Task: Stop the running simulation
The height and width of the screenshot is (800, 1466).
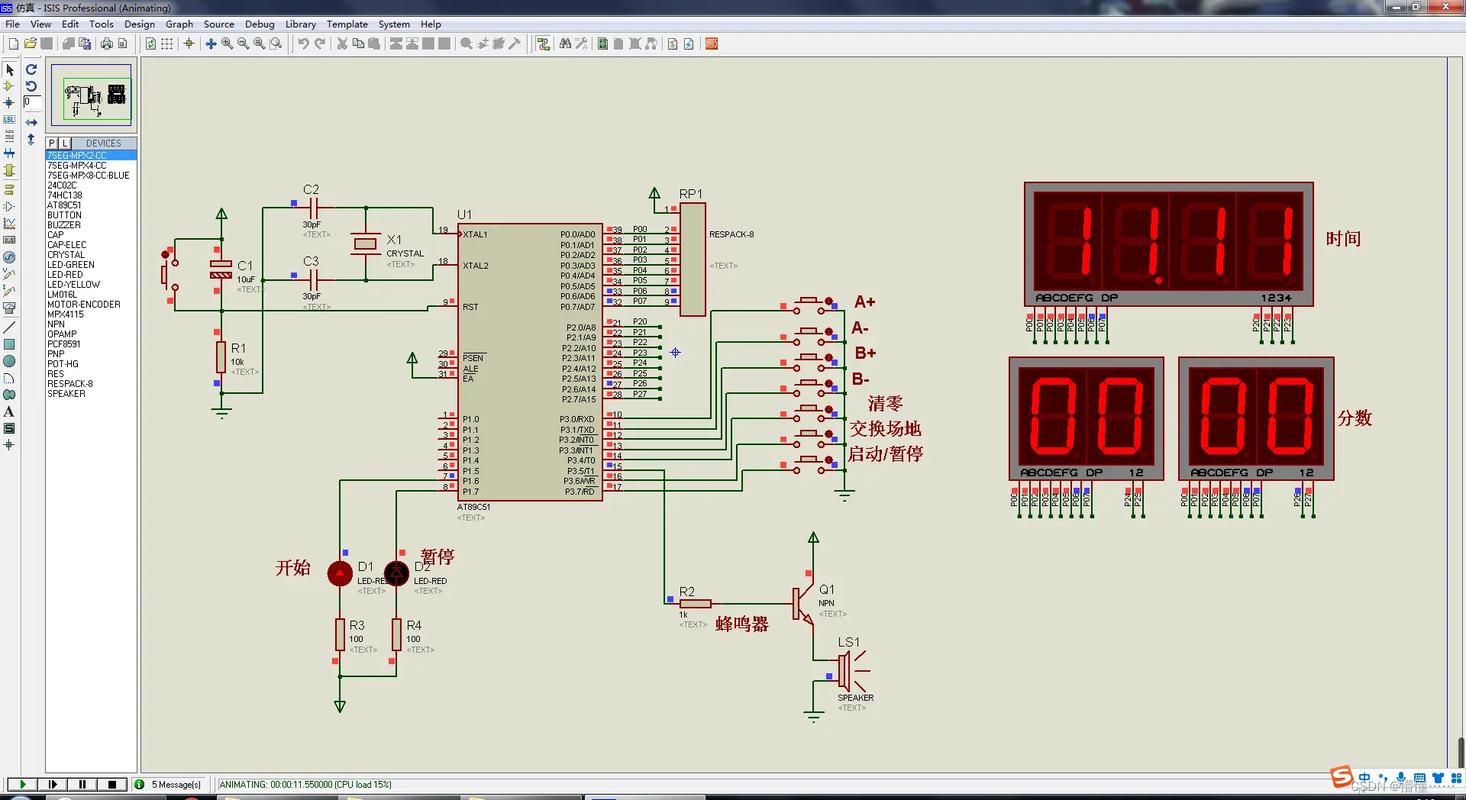Action: click(x=112, y=785)
